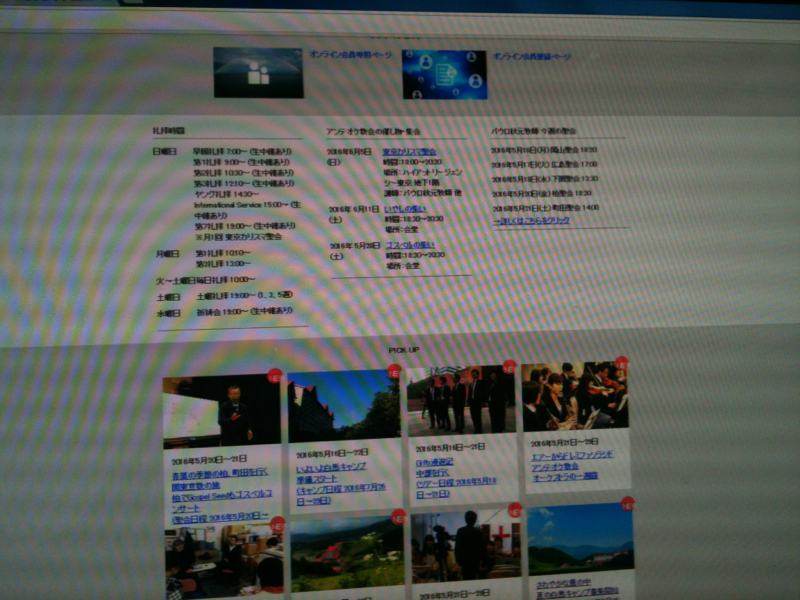This screenshot has height=600, width=800.
Task: Open the speaker-on-stage thumbnail in PICK UP
Action: point(221,411)
